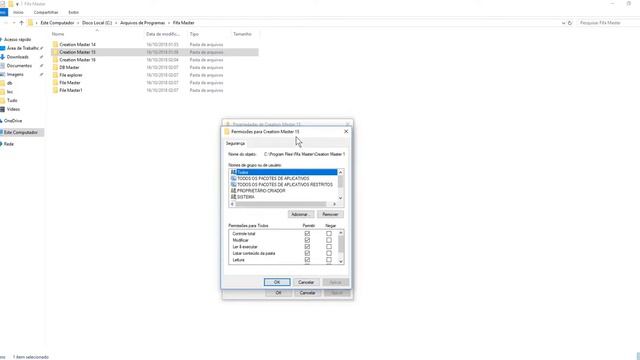This screenshot has height=360, width=640.
Task: Select the Segurança tab in the dialog
Action: [236, 143]
